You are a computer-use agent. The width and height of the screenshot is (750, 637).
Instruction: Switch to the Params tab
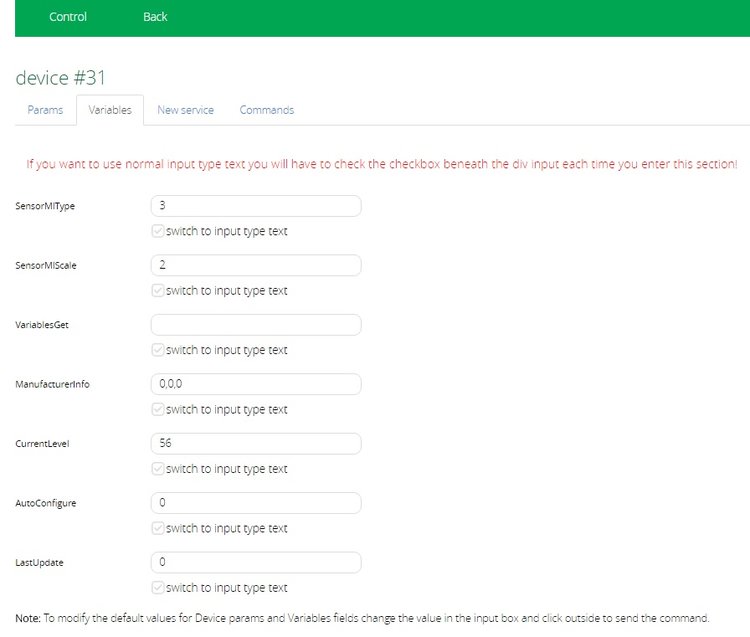(45, 110)
